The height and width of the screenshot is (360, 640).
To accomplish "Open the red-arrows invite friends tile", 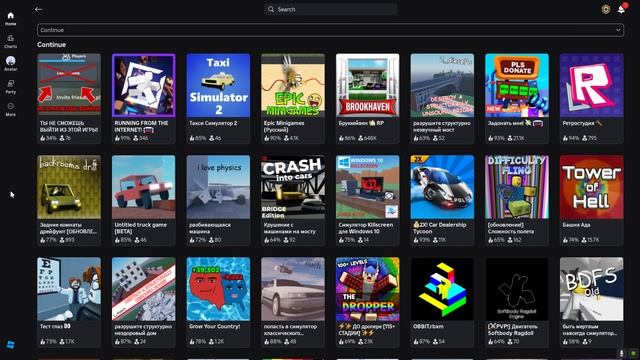I will tap(69, 98).
